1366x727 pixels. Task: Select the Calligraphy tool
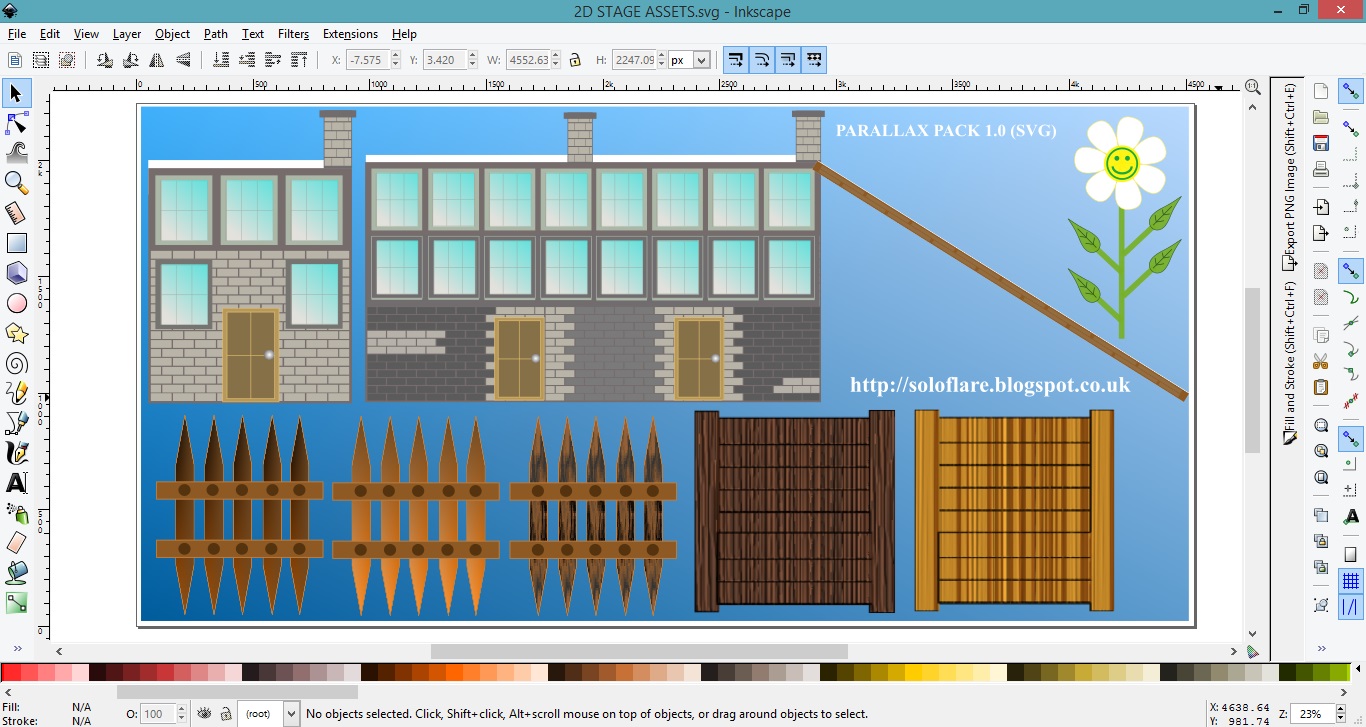[16, 453]
